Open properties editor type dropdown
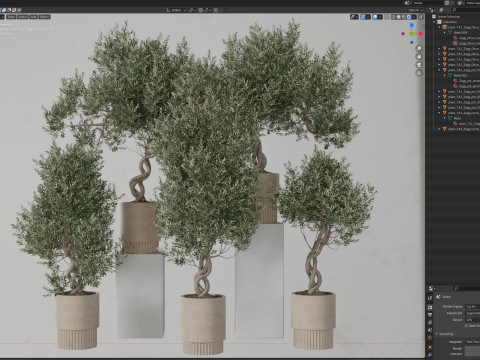The height and width of the screenshot is (360, 480). click(x=432, y=288)
